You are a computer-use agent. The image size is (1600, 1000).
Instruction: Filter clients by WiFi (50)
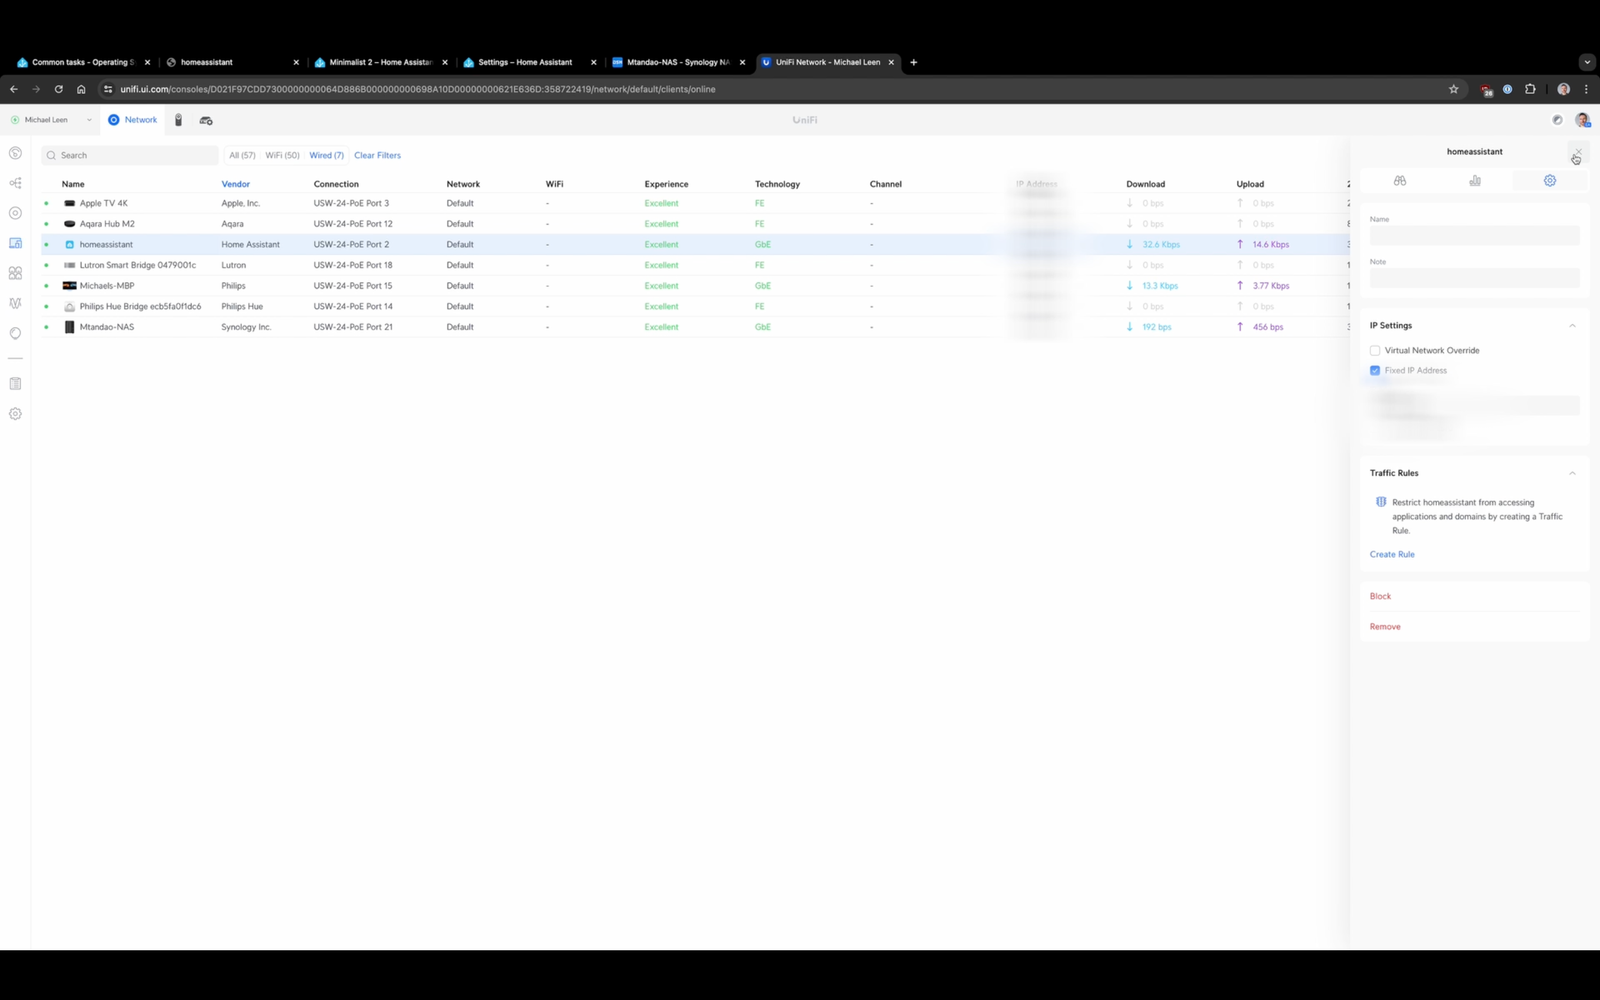[282, 156]
